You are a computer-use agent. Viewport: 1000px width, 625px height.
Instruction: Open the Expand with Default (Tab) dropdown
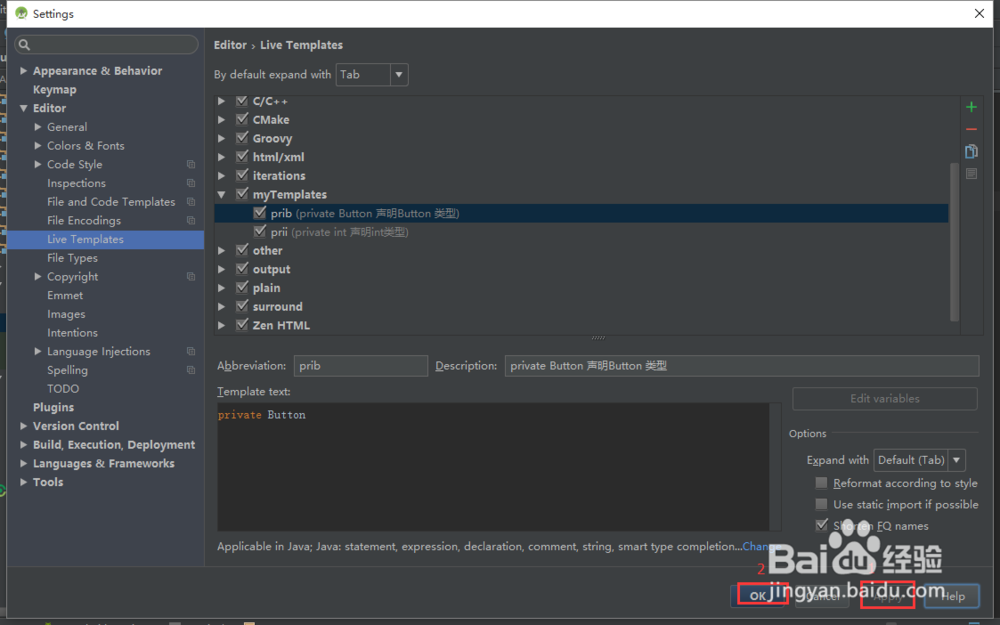pos(955,460)
